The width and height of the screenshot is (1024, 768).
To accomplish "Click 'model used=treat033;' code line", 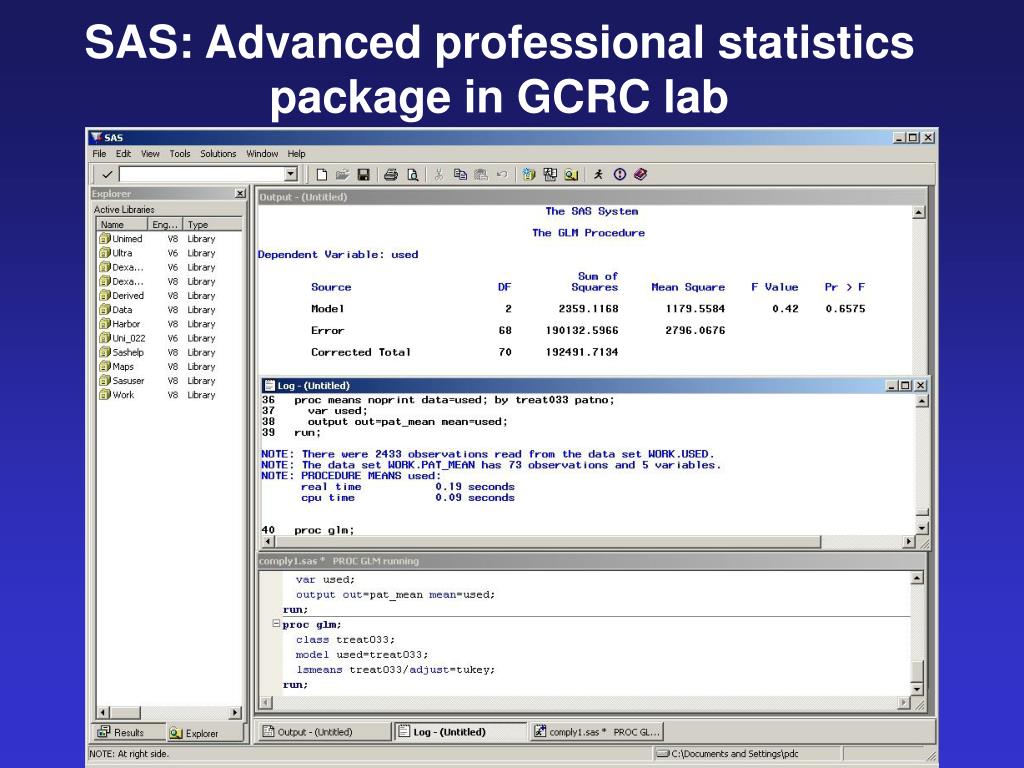I will point(362,654).
